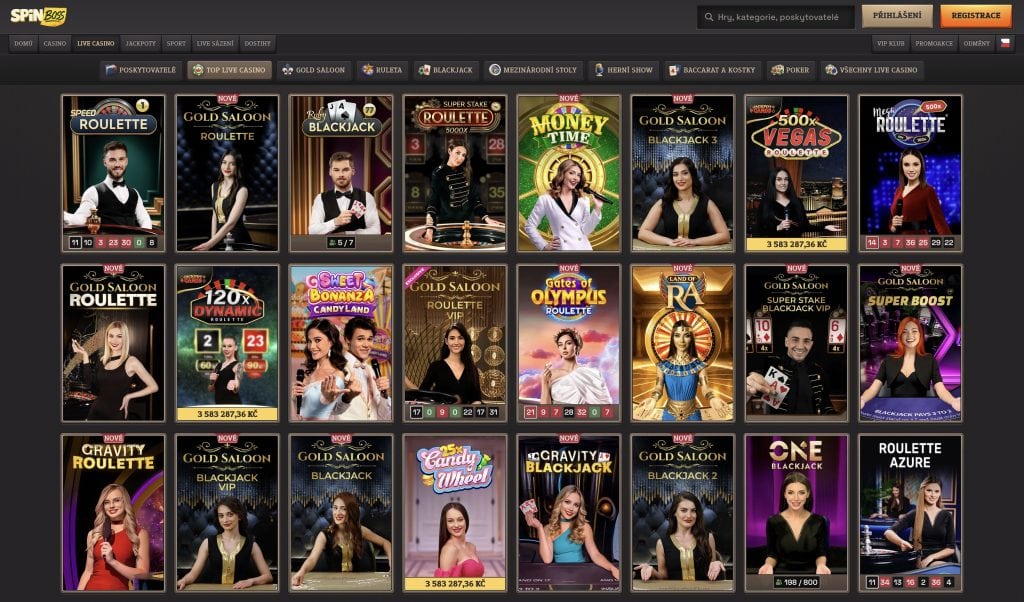Select the Gold Saloon filter tab
This screenshot has height=602, width=1024.
coord(313,70)
